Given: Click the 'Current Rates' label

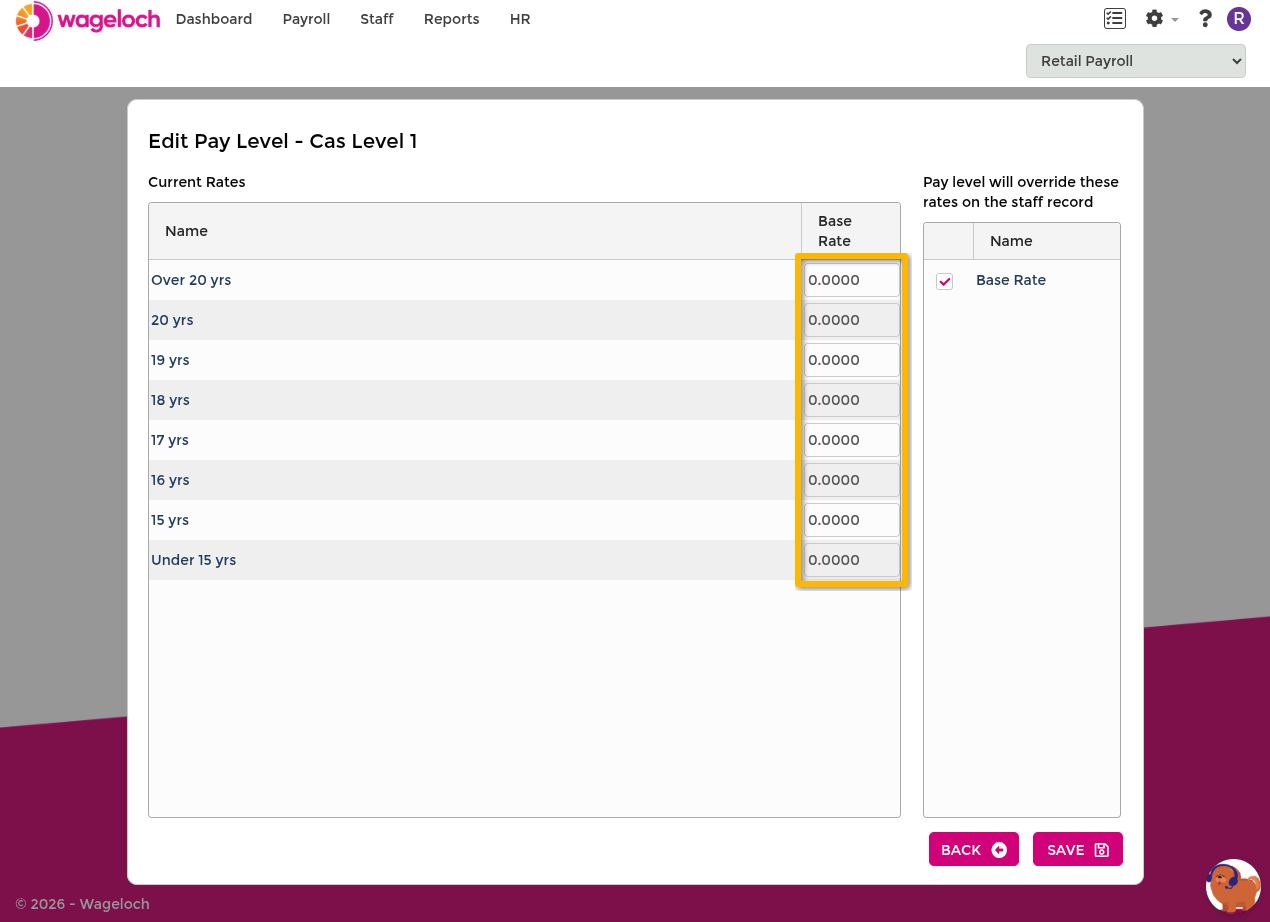Looking at the screenshot, I should click(197, 182).
